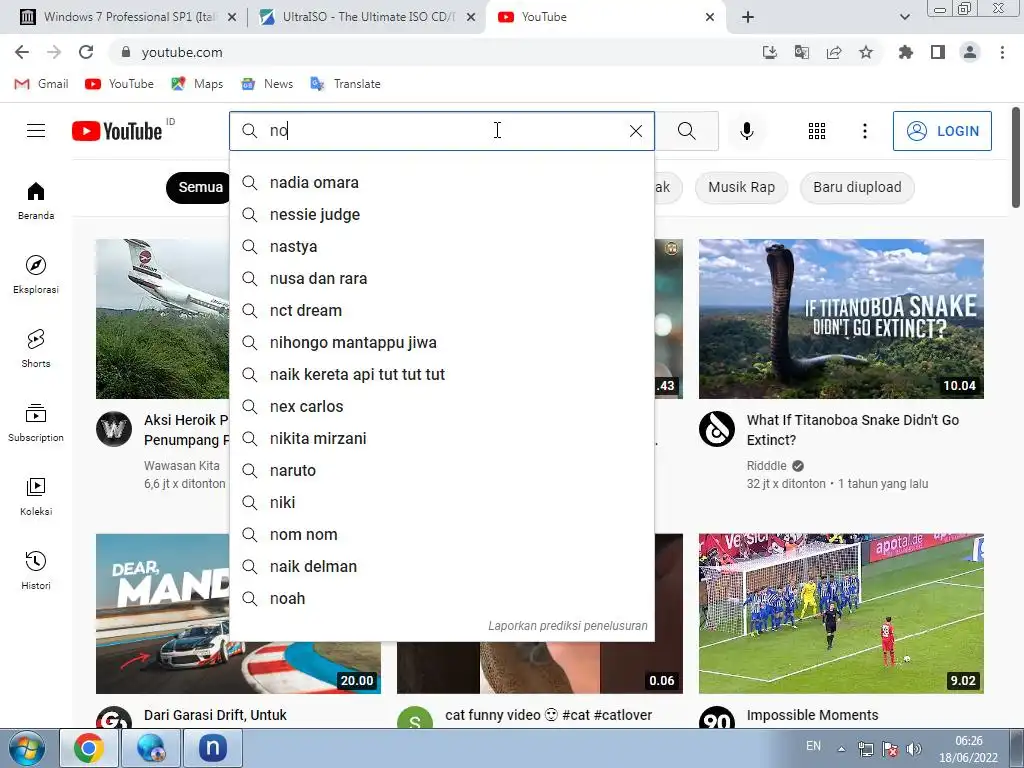This screenshot has height=768, width=1024.
Task: Click the translate page icon in address bar
Action: pos(801,52)
